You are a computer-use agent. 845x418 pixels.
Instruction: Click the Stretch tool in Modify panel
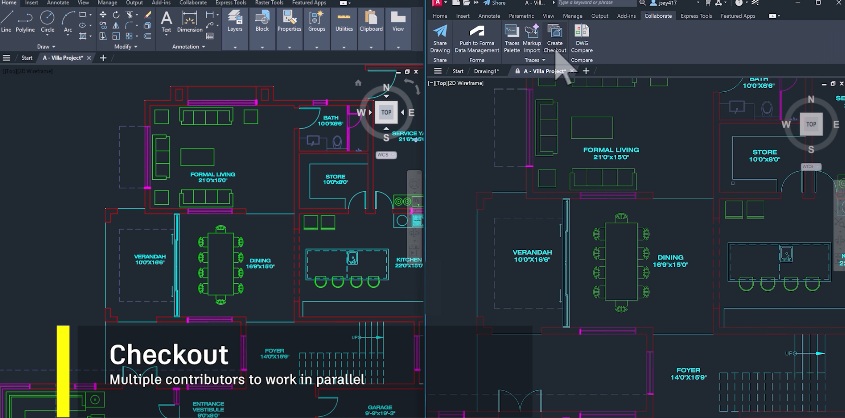[102, 36]
